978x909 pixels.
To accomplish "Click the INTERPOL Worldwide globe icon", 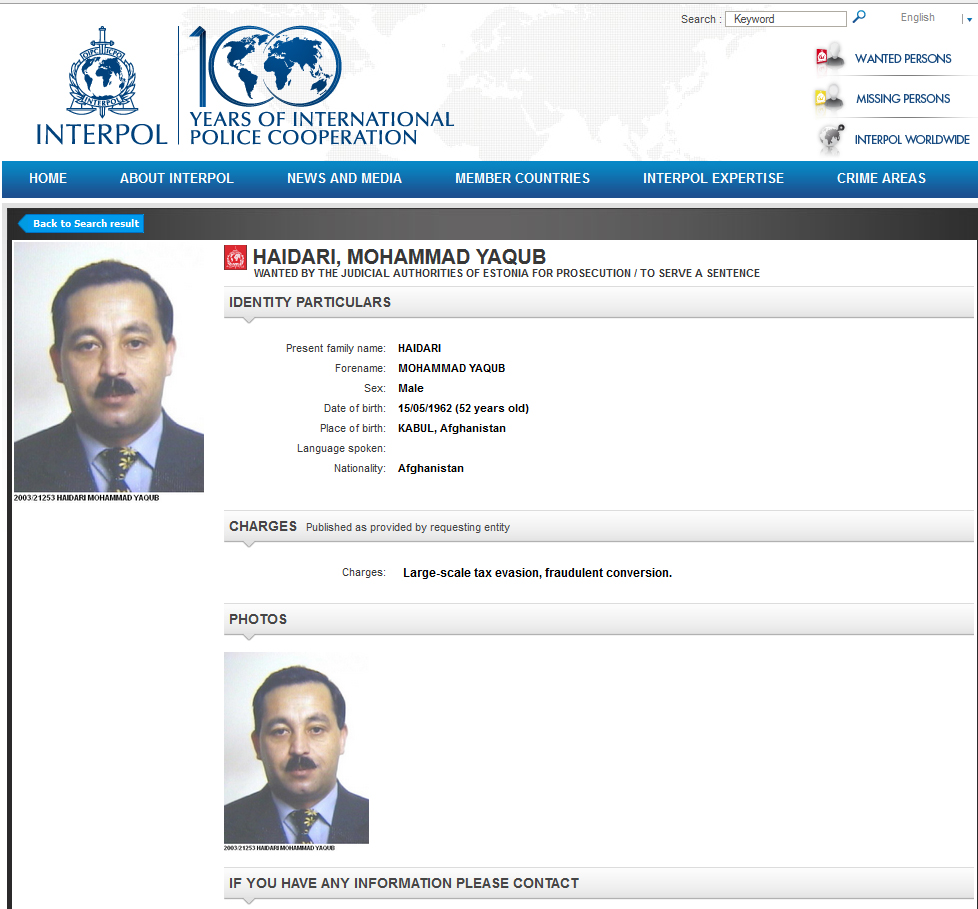I will (830, 138).
